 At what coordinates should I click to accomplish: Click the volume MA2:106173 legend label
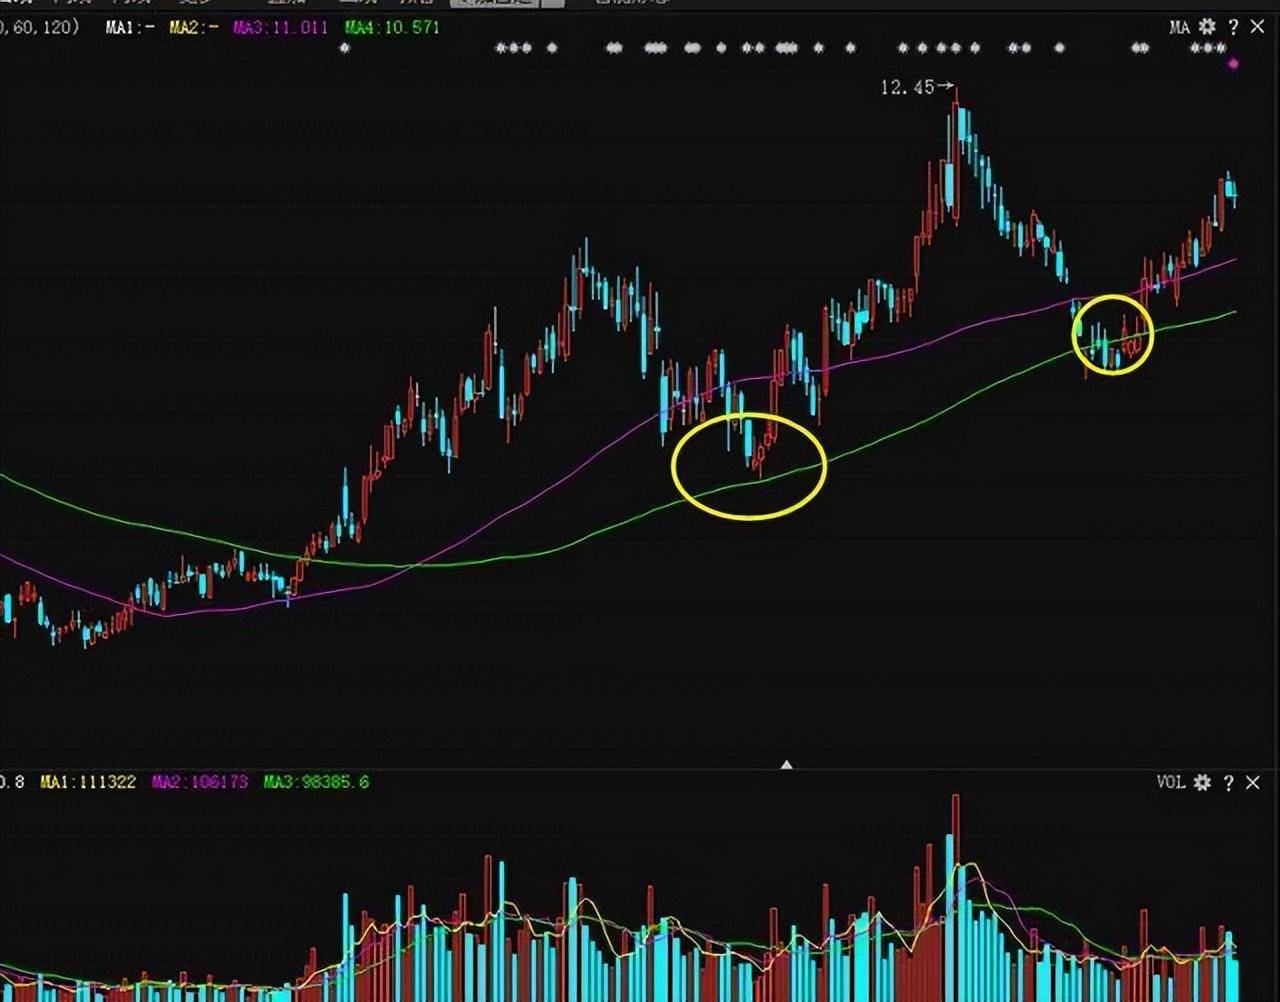[x=200, y=781]
